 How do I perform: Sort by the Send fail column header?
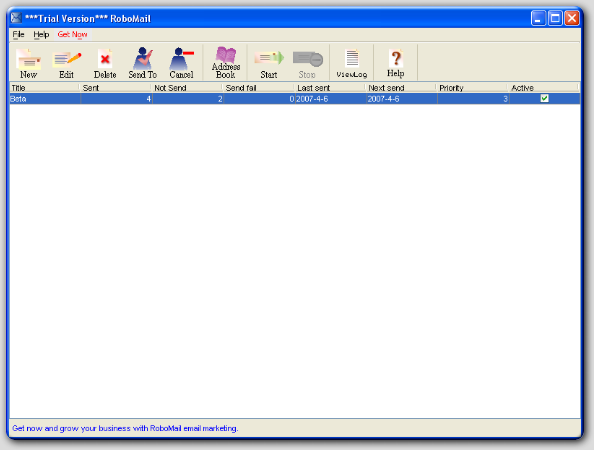pos(258,88)
